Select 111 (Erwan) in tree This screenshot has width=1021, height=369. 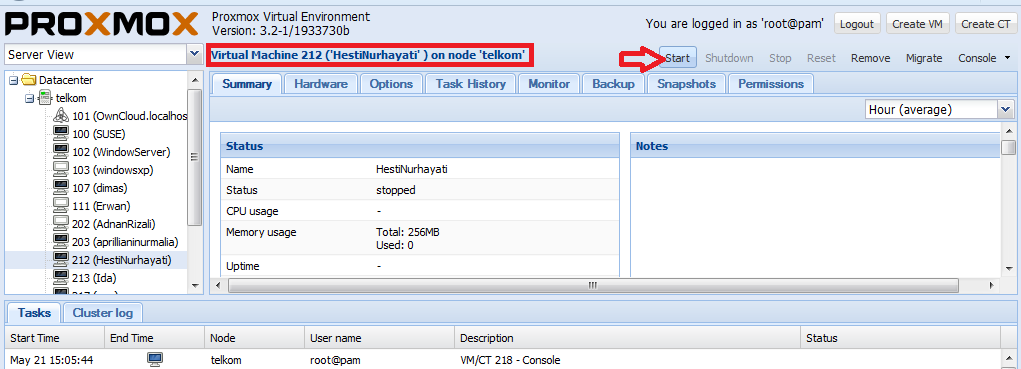pyautogui.click(x=102, y=206)
